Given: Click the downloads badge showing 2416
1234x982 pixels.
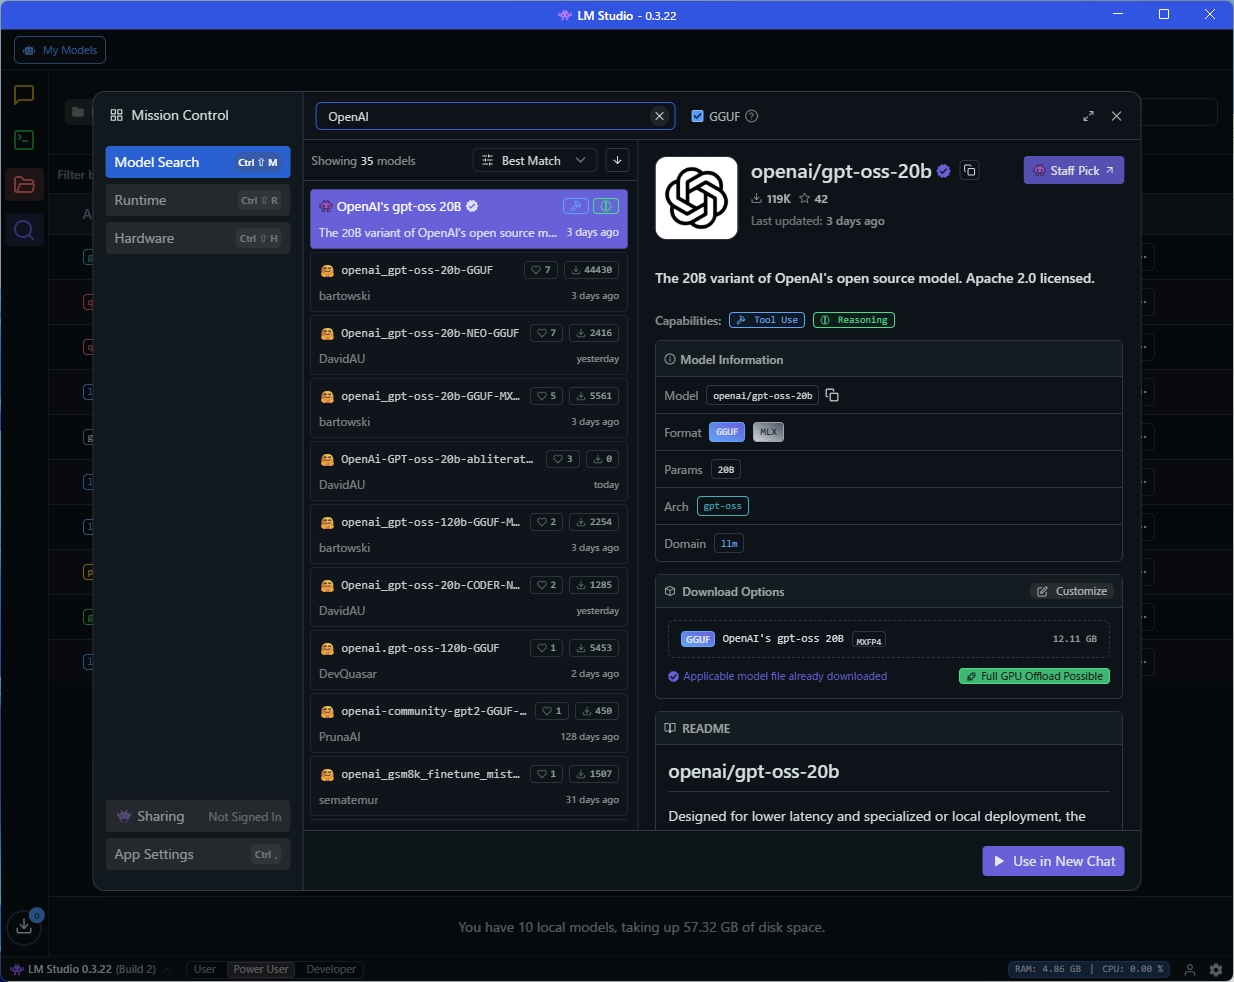Looking at the screenshot, I should (x=594, y=333).
